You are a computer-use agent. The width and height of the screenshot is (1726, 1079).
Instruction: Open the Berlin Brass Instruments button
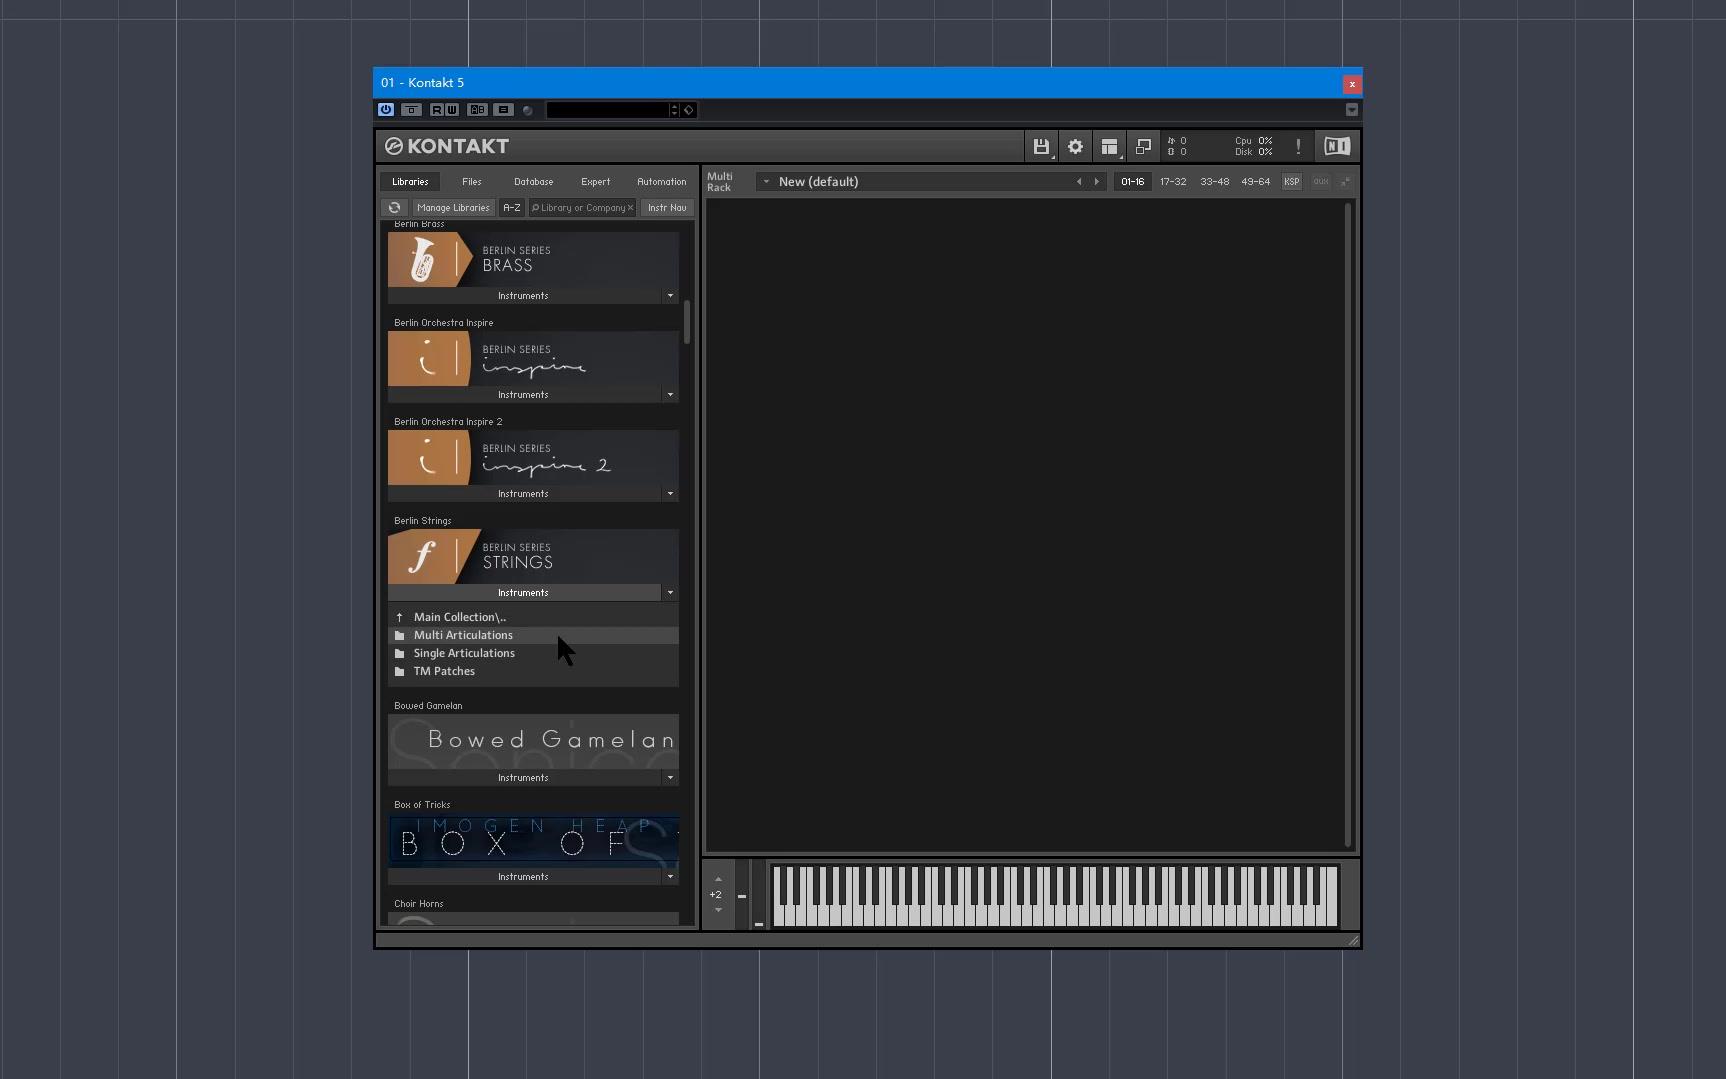pos(524,296)
